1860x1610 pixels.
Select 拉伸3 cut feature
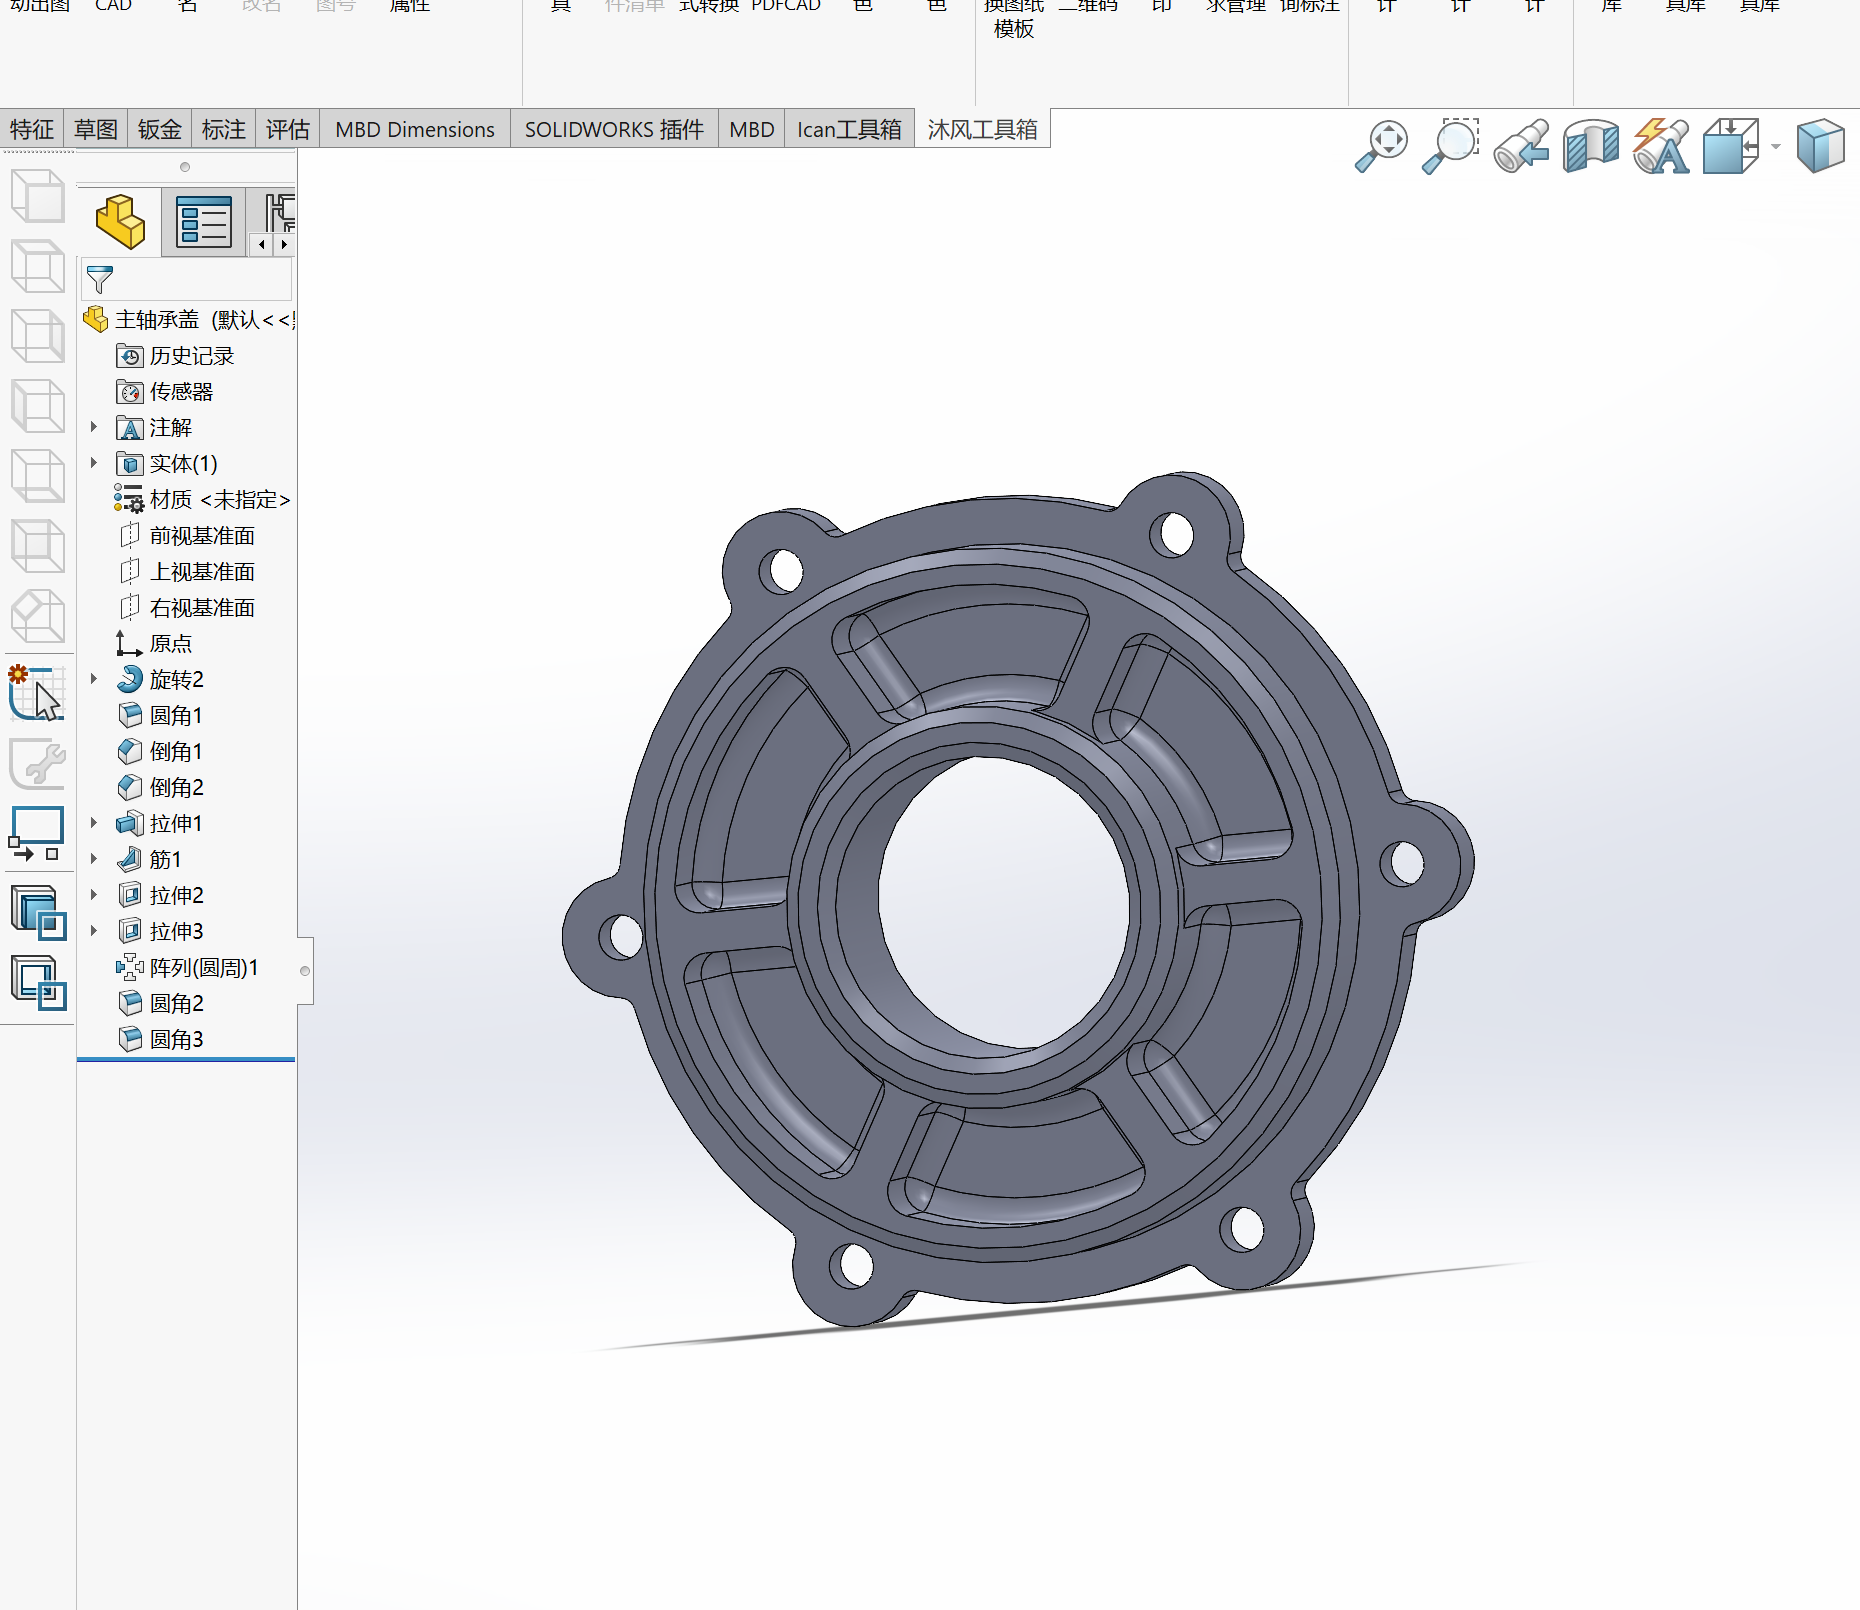(x=160, y=932)
